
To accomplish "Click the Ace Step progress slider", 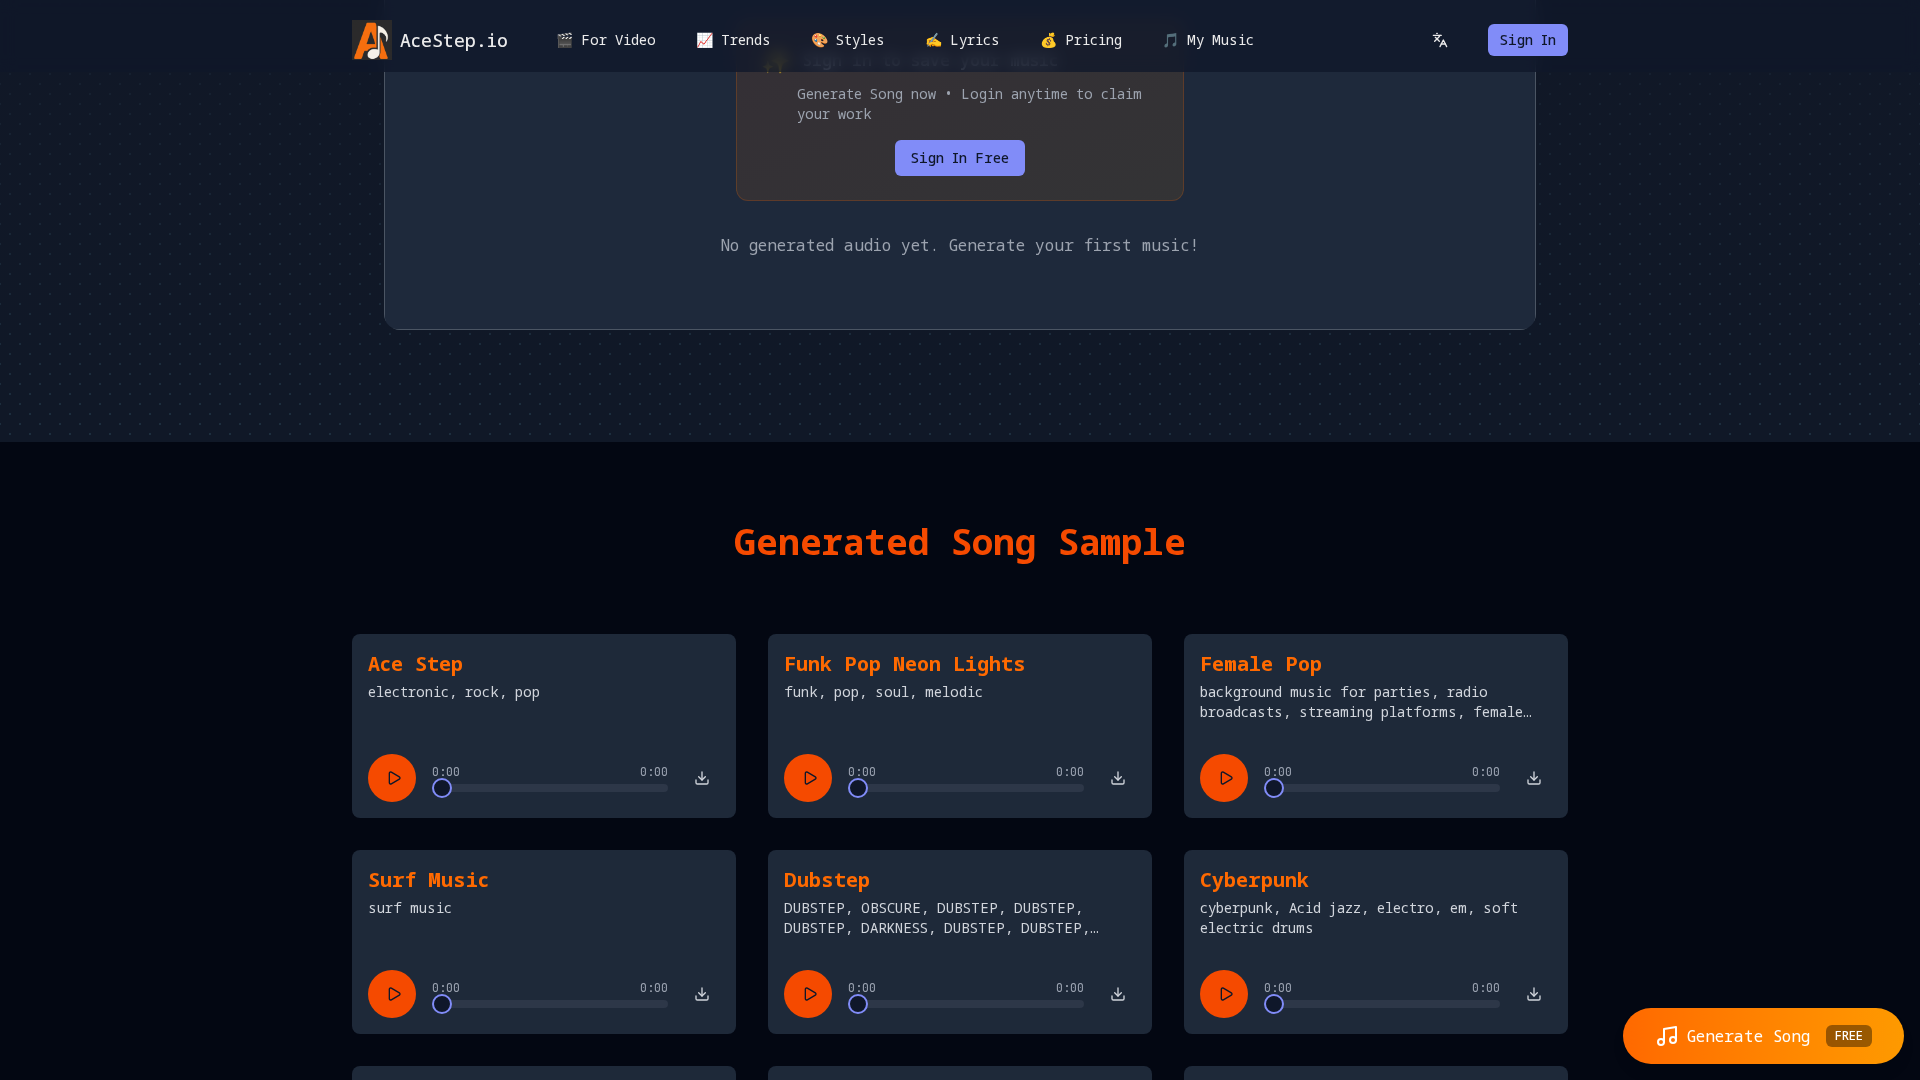I will point(549,788).
